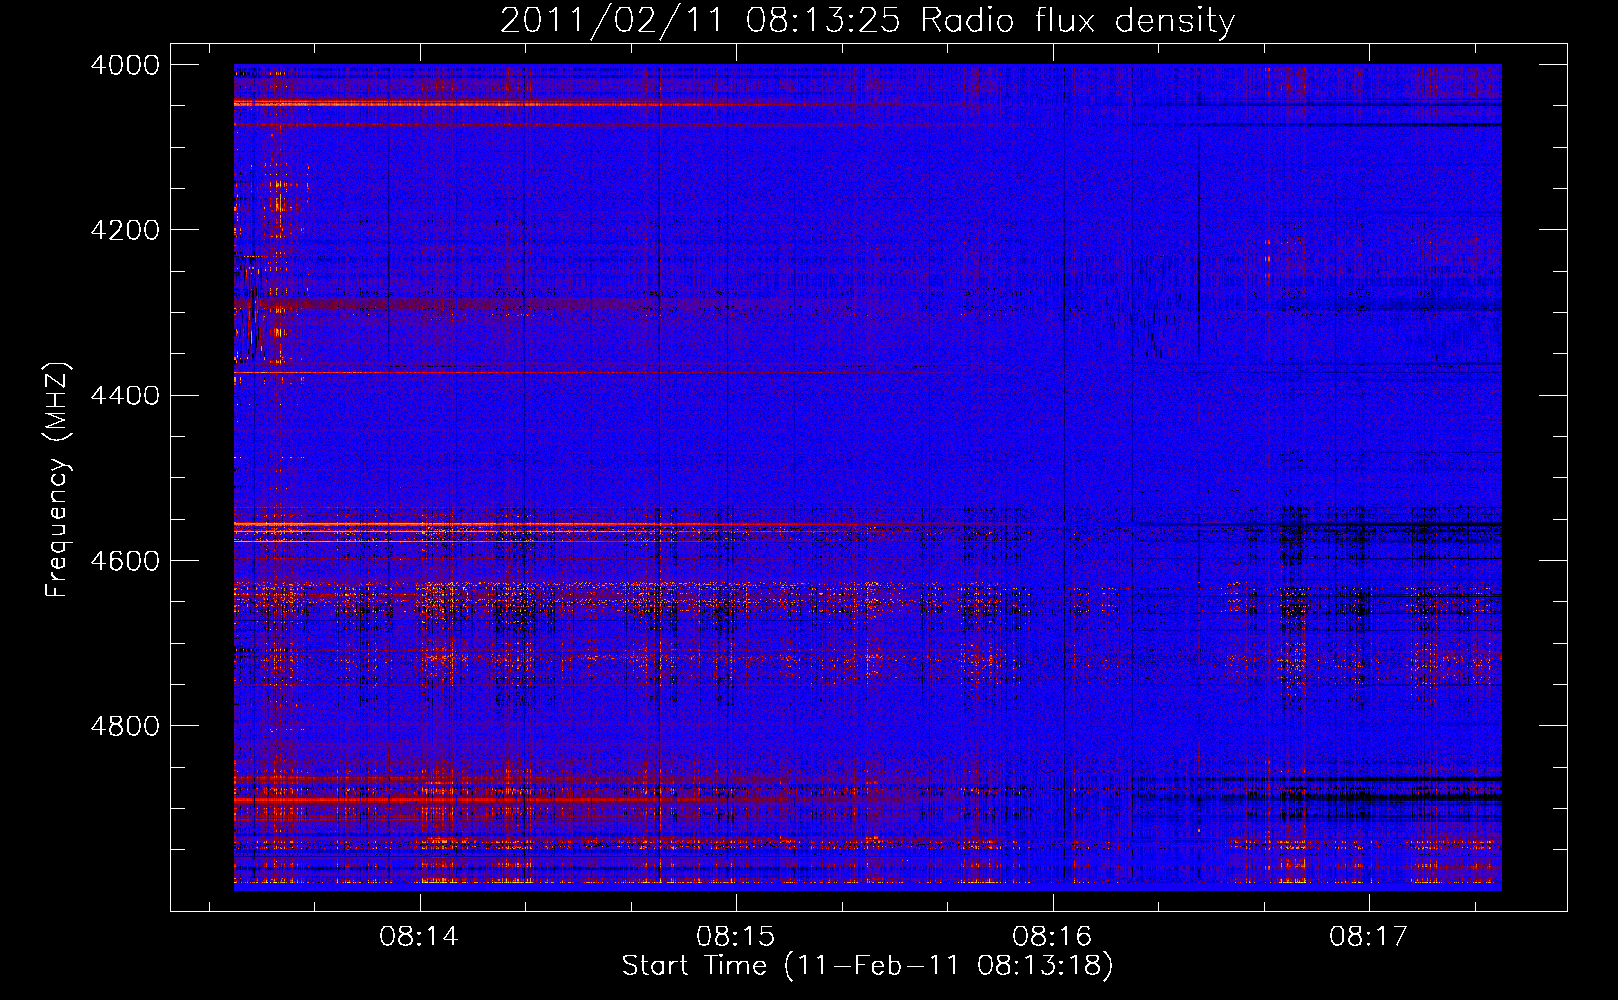Click the 4600 frequency axis label

[x=125, y=561]
